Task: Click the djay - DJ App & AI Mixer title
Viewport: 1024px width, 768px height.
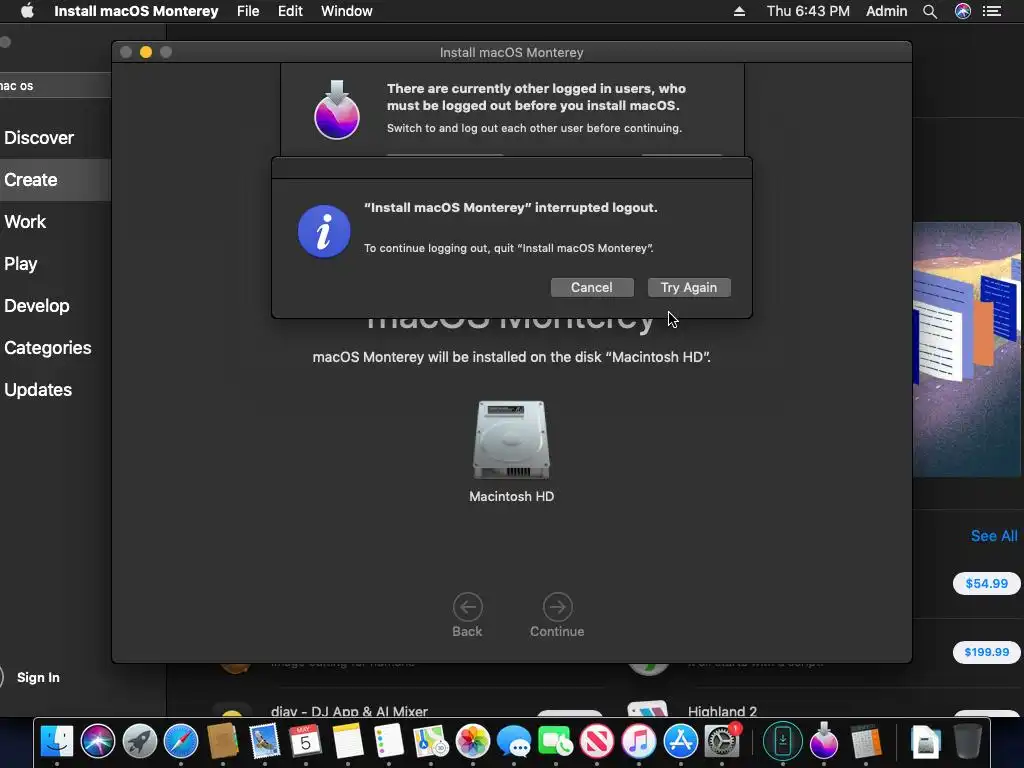Action: tap(349, 711)
